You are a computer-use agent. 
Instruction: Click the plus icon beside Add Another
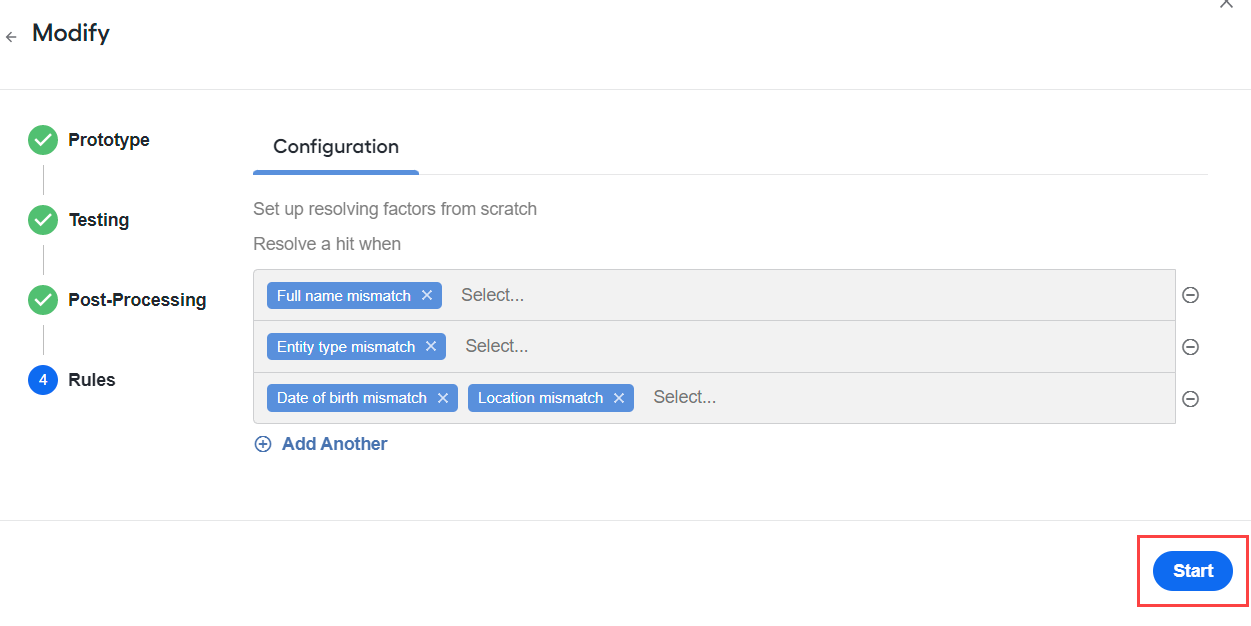263,444
